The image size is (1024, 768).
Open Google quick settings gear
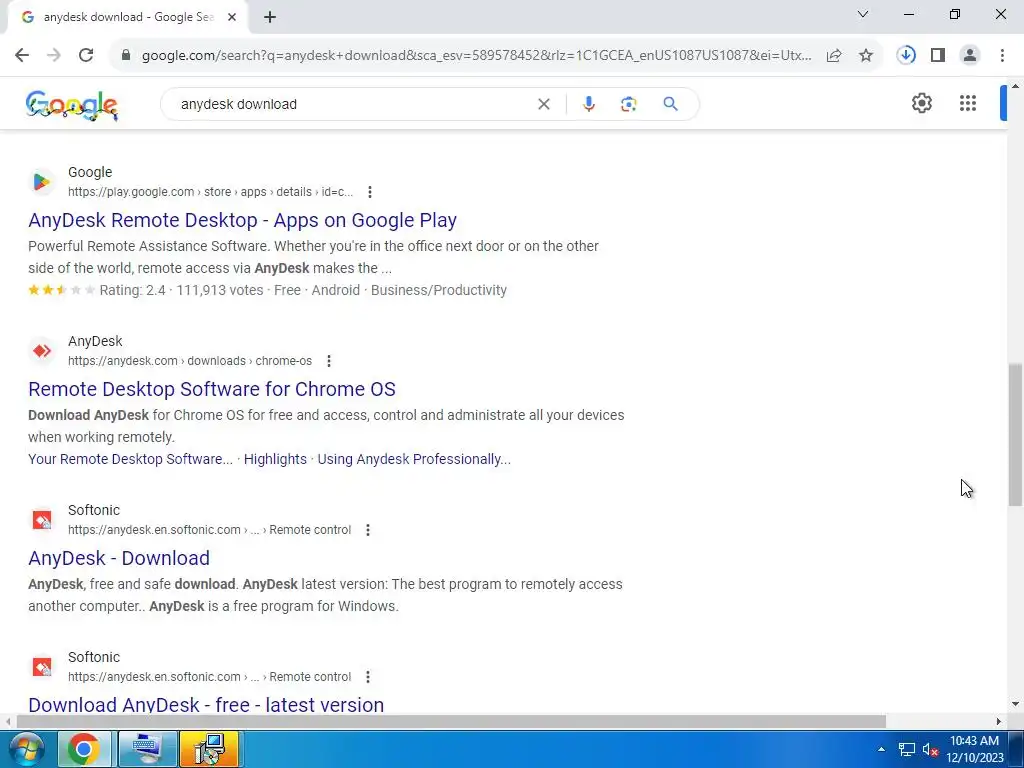[x=921, y=103]
